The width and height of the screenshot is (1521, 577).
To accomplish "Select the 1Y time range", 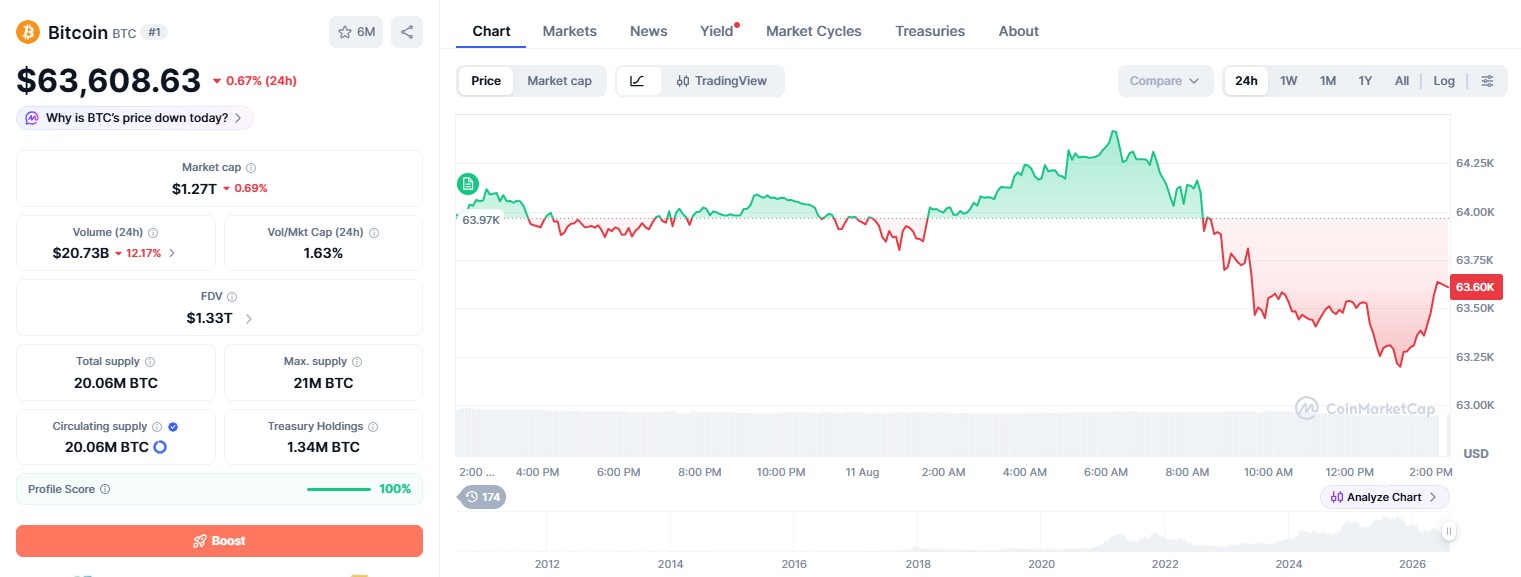I will [x=1365, y=81].
